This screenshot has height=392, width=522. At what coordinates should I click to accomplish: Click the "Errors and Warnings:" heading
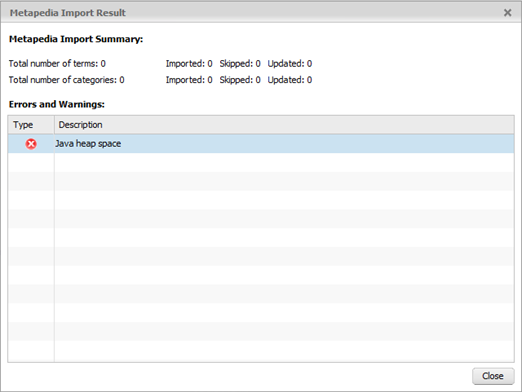pos(57,104)
